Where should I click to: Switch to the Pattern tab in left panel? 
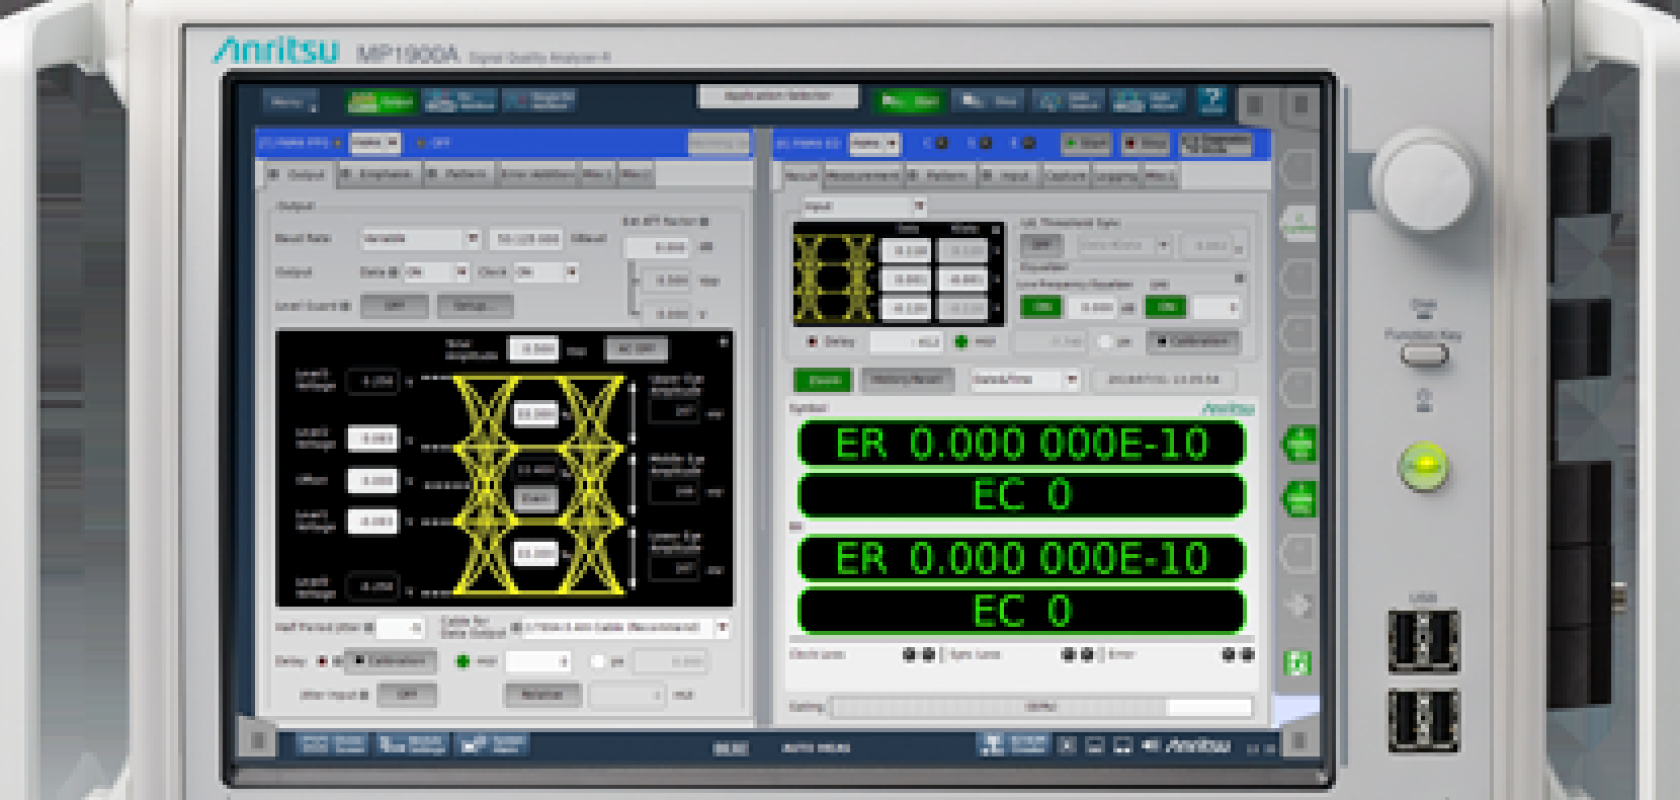tap(458, 174)
